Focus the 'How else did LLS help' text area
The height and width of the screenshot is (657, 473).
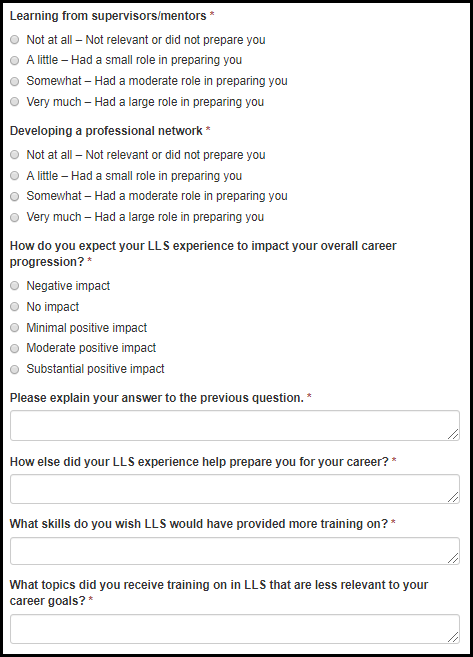click(235, 489)
